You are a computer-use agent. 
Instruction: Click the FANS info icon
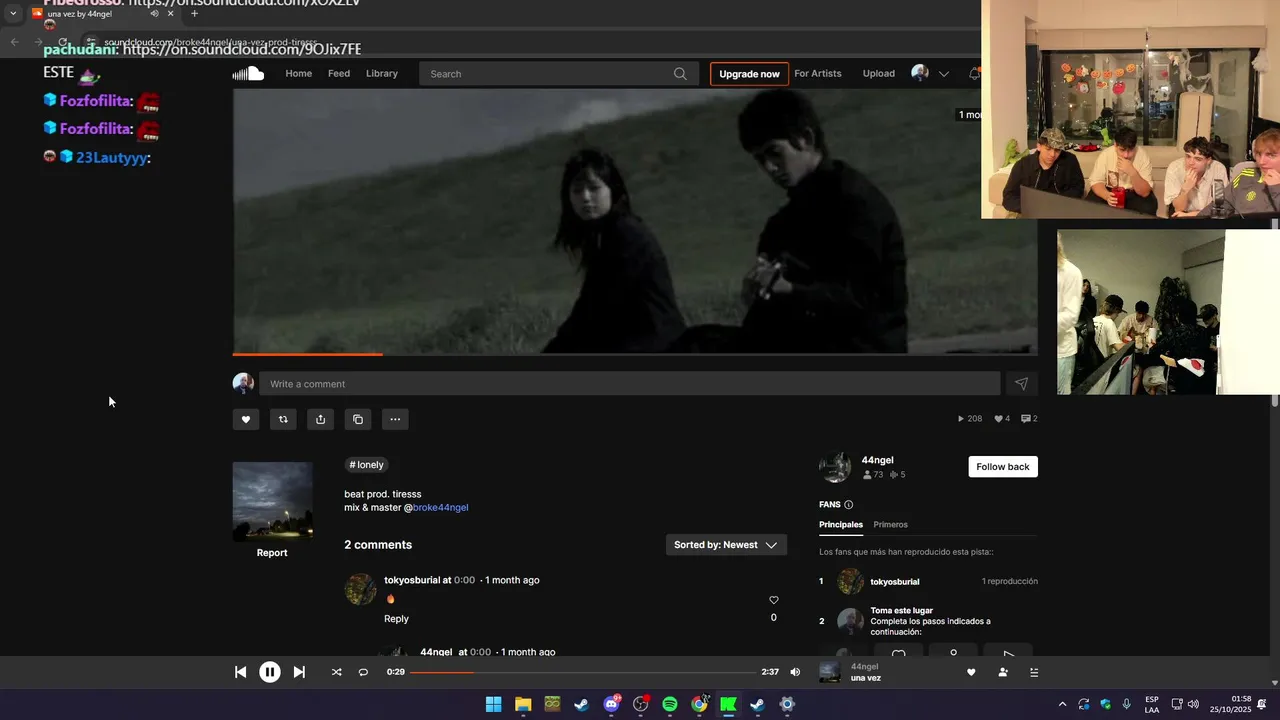848,505
